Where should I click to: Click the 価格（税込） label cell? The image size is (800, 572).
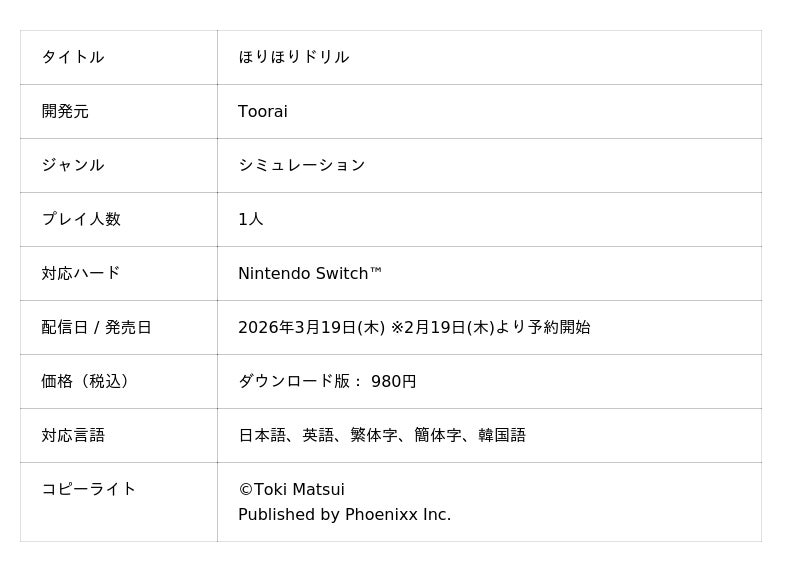pos(89,381)
